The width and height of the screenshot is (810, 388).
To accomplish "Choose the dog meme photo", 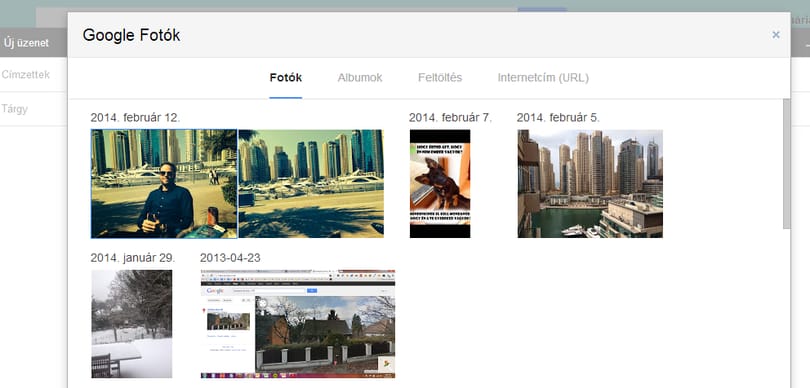I will [x=440, y=184].
